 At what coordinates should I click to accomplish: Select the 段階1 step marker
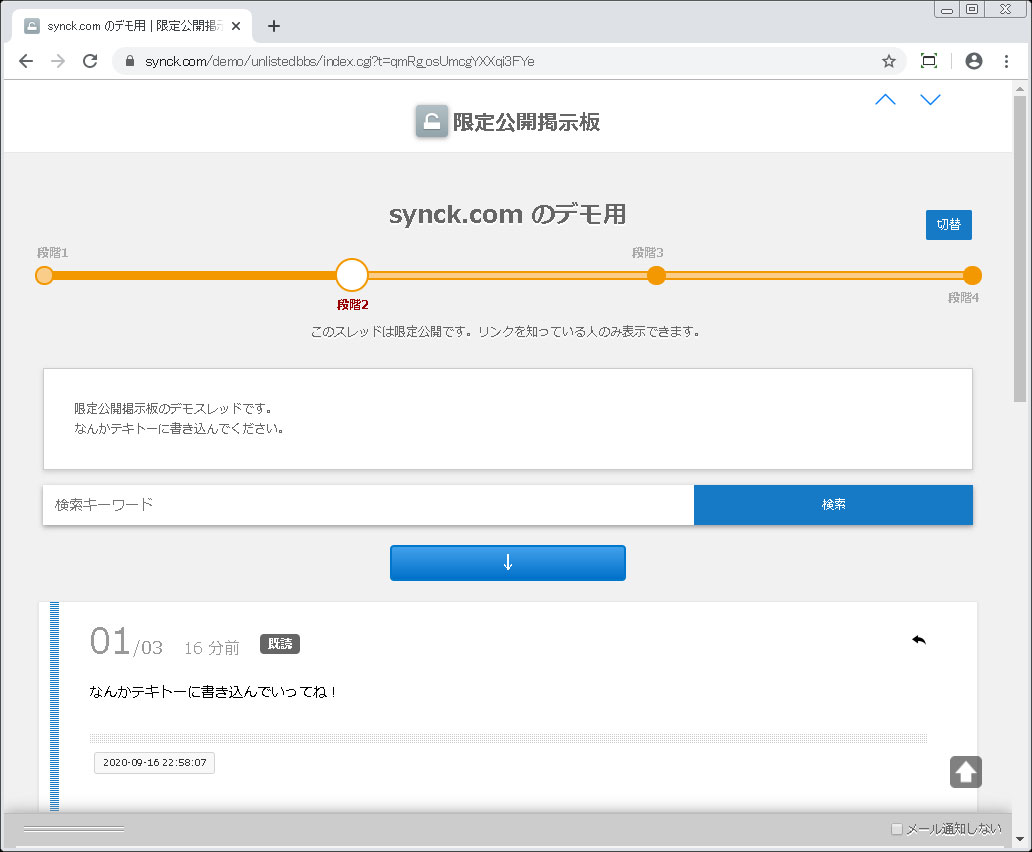pos(44,275)
